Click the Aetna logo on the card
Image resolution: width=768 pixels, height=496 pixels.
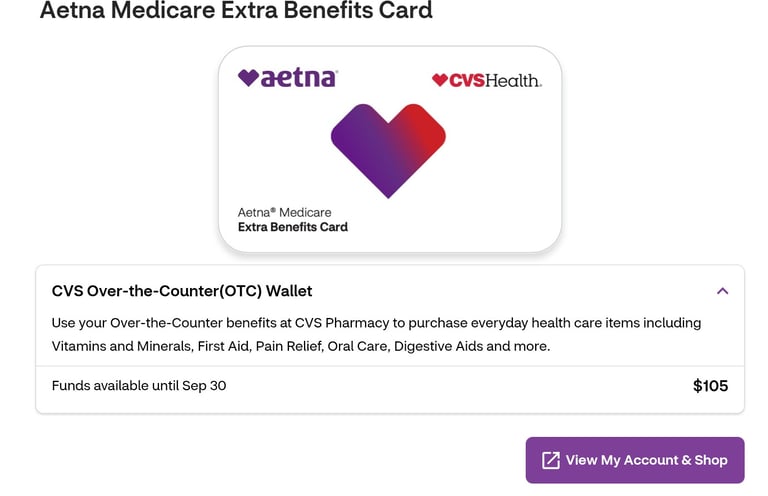point(288,78)
